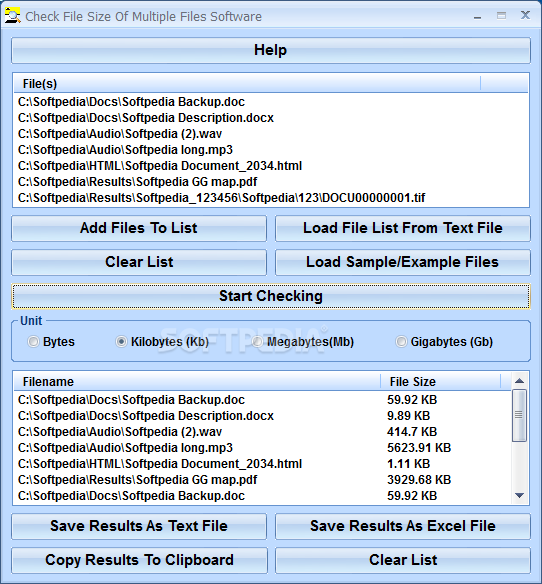Image resolution: width=542 pixels, height=584 pixels.
Task: Click Save Results As Text File
Action: pyautogui.click(x=139, y=526)
